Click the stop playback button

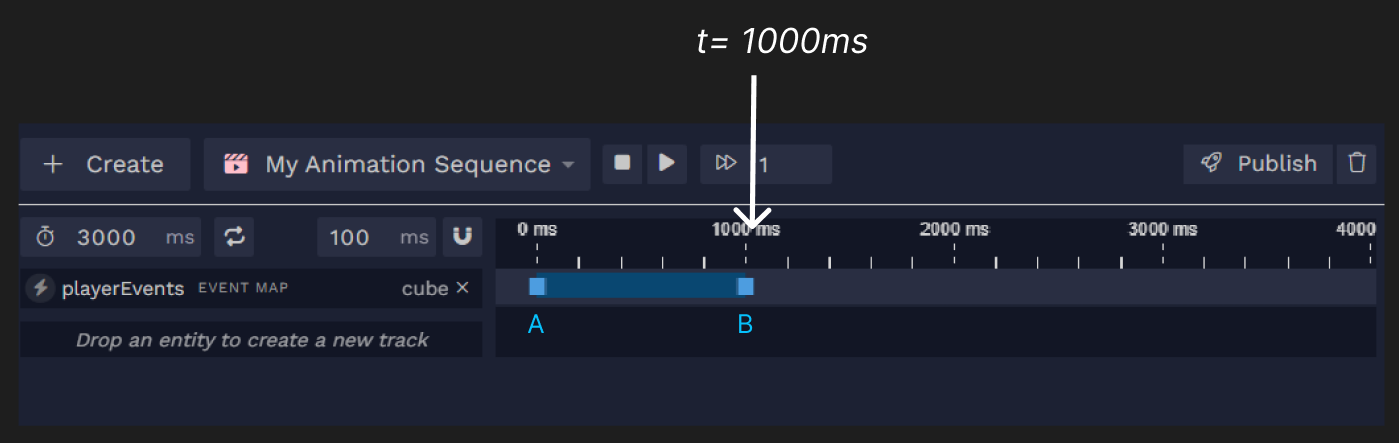click(622, 163)
